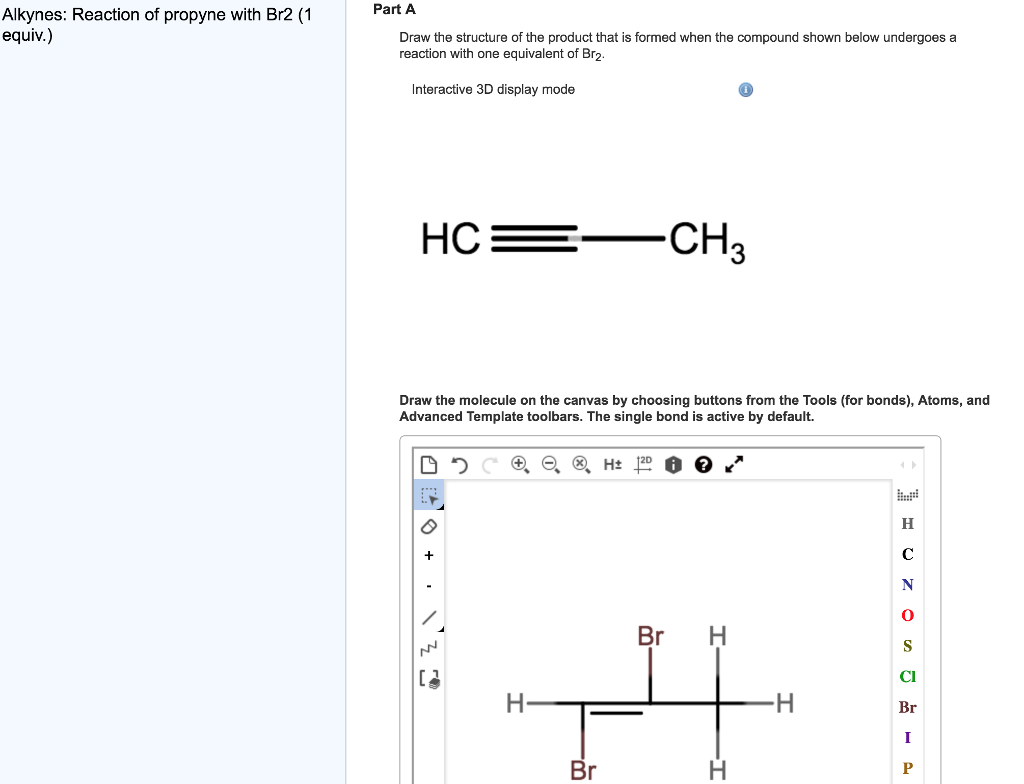Open Interactive 3D display mode

492,89
